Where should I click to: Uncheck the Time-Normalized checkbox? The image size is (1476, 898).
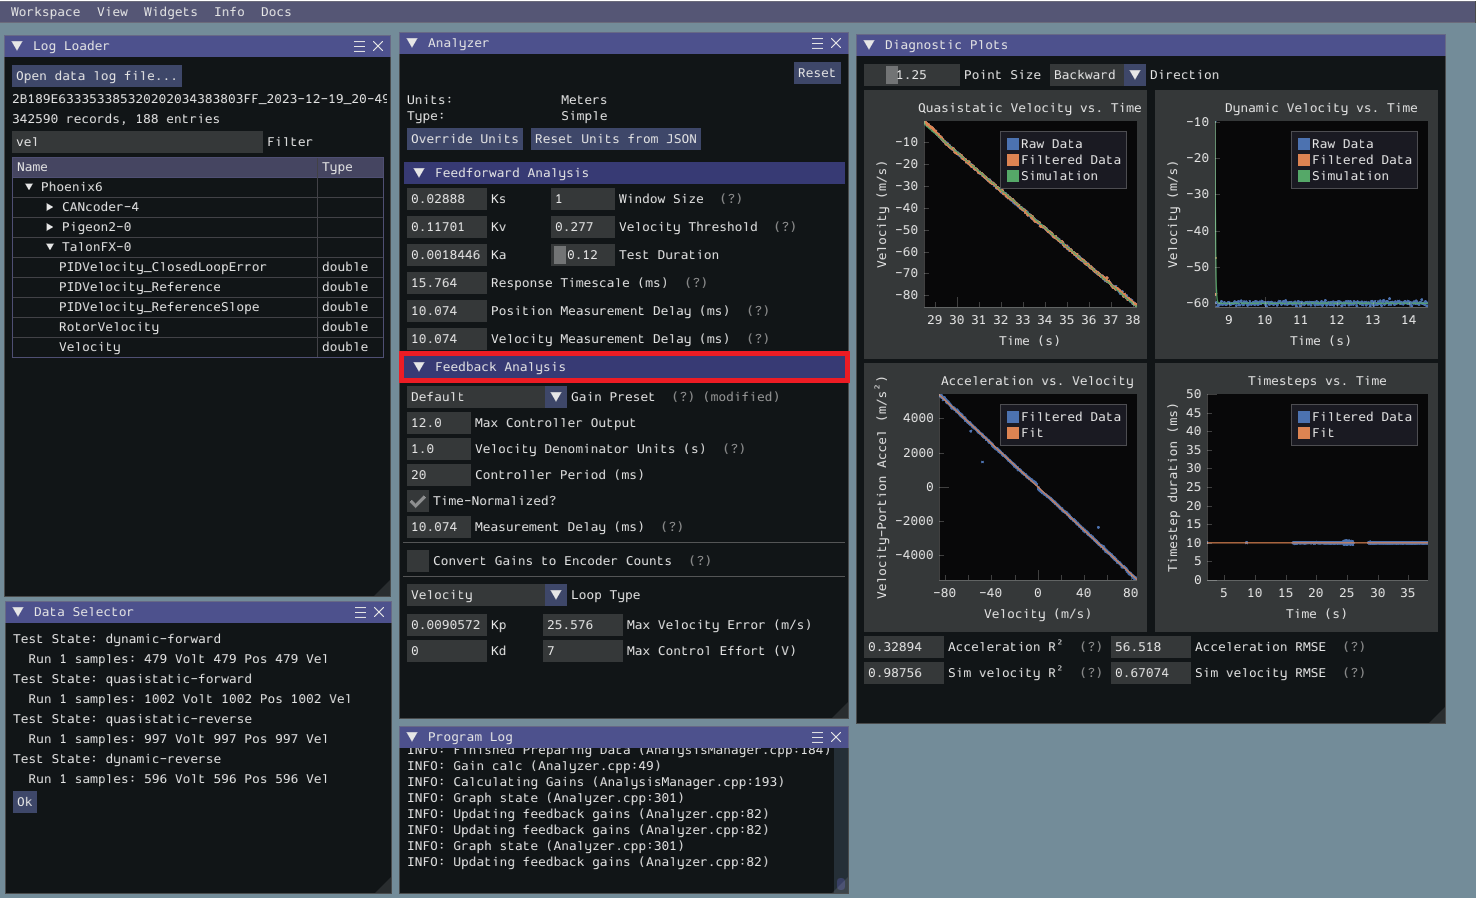[418, 500]
